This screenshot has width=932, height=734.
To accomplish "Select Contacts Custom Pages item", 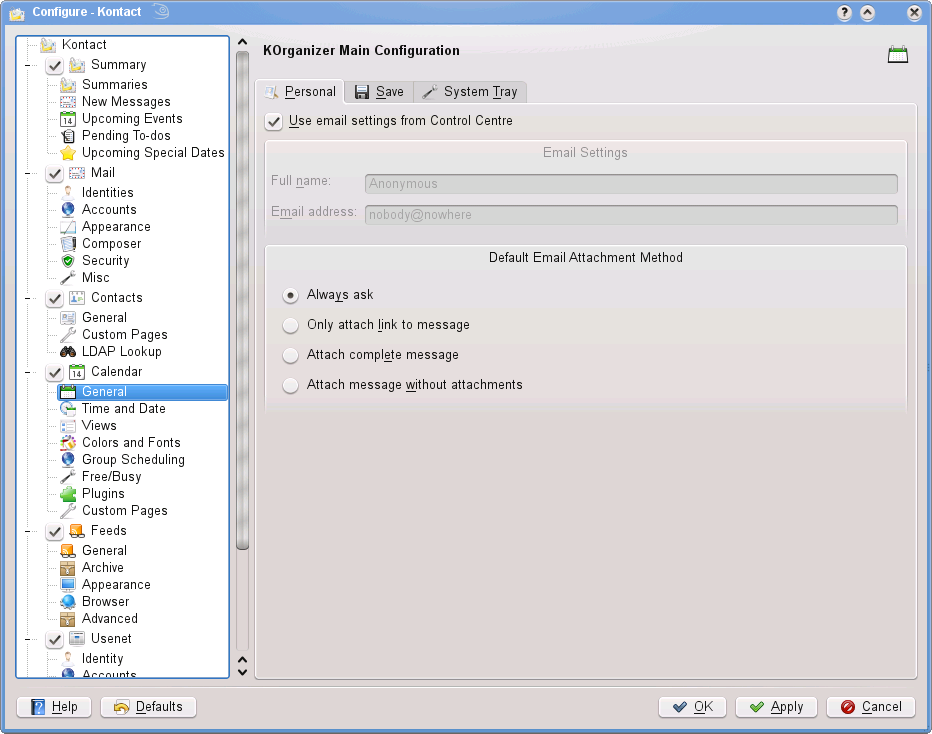I will [125, 335].
